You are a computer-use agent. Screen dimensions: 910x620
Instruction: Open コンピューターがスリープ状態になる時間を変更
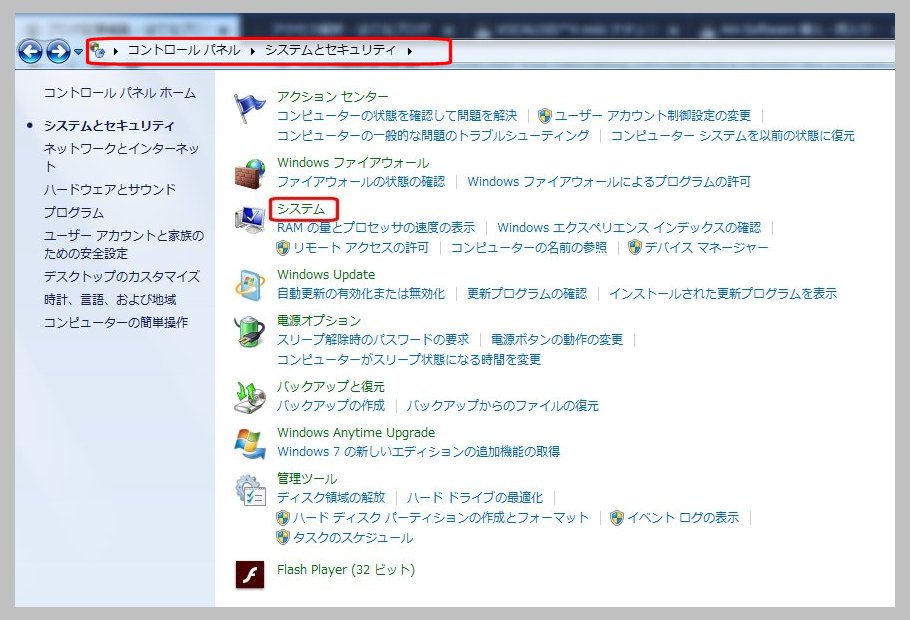pos(409,359)
